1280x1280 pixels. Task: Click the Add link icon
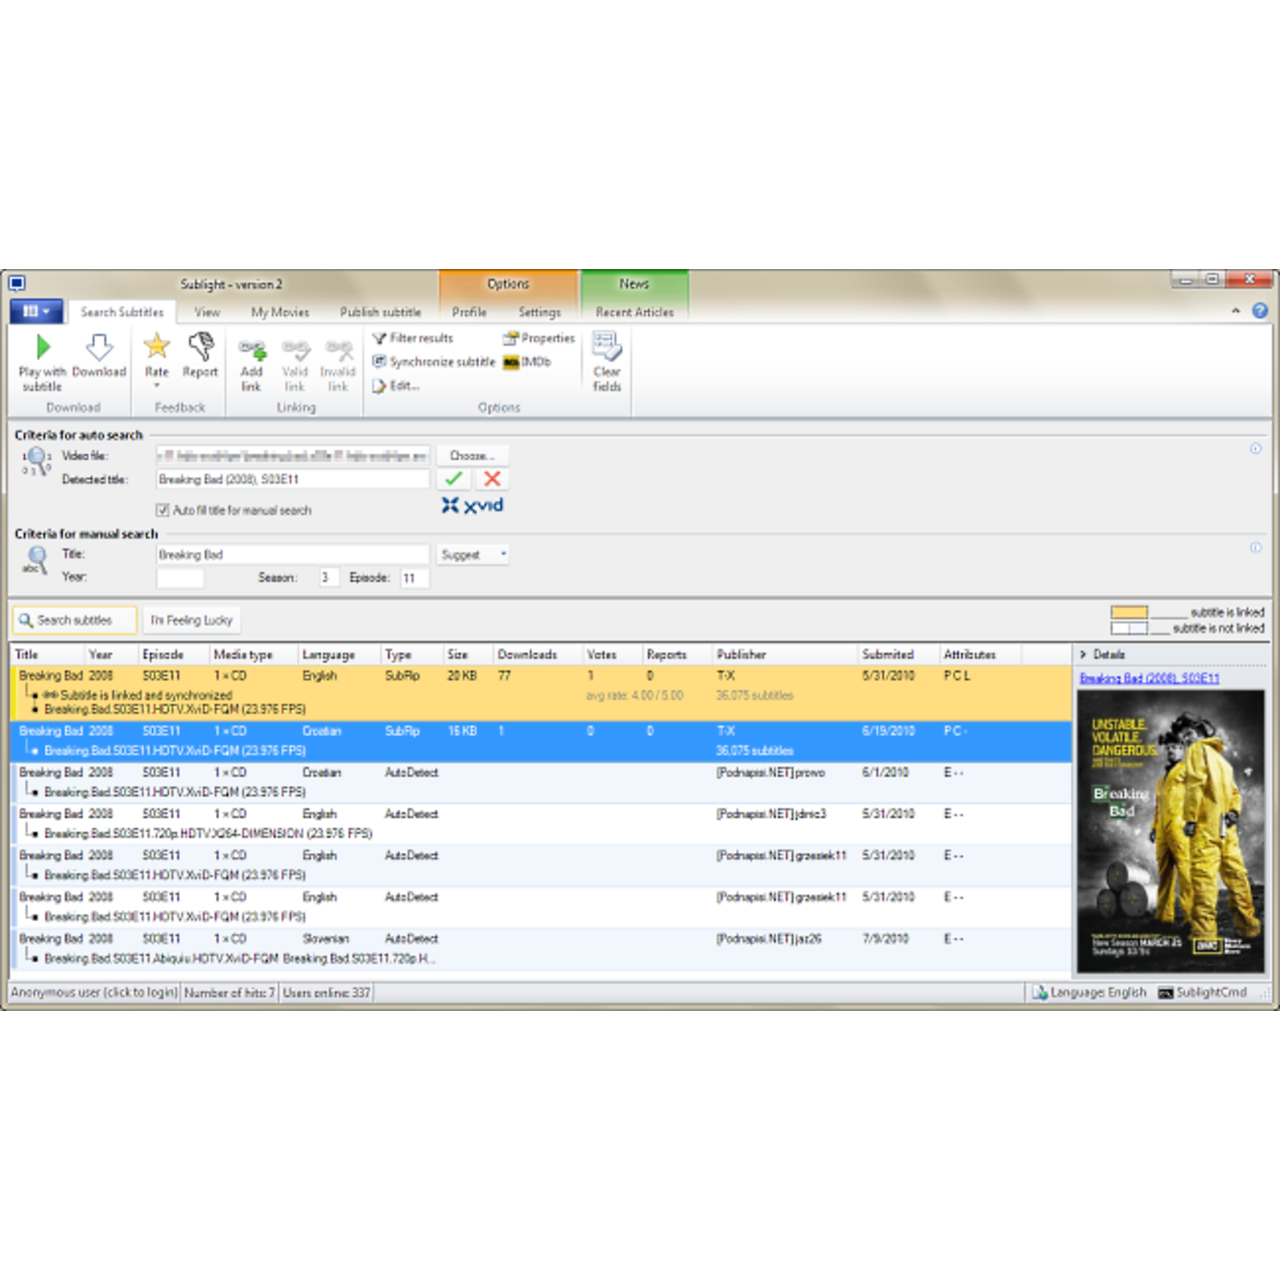tap(251, 351)
